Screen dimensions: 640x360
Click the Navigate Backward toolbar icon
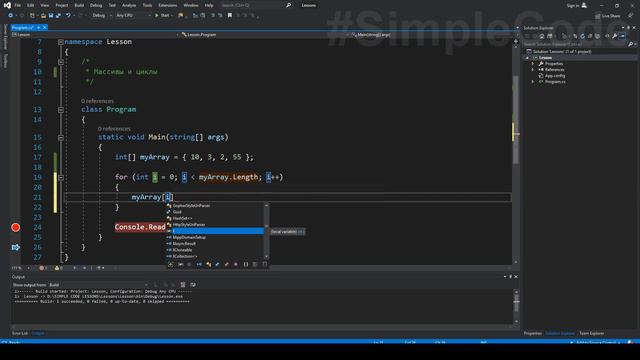[10, 15]
